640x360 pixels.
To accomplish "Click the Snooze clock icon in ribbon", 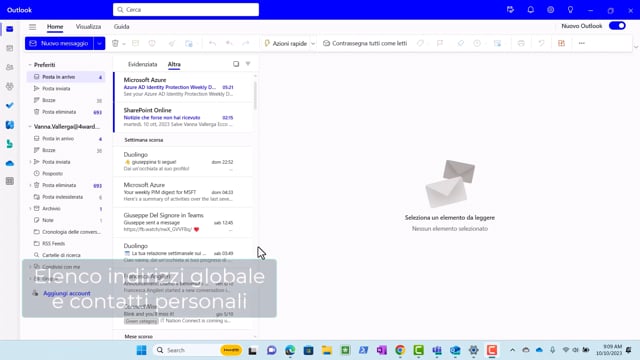I will [x=477, y=43].
